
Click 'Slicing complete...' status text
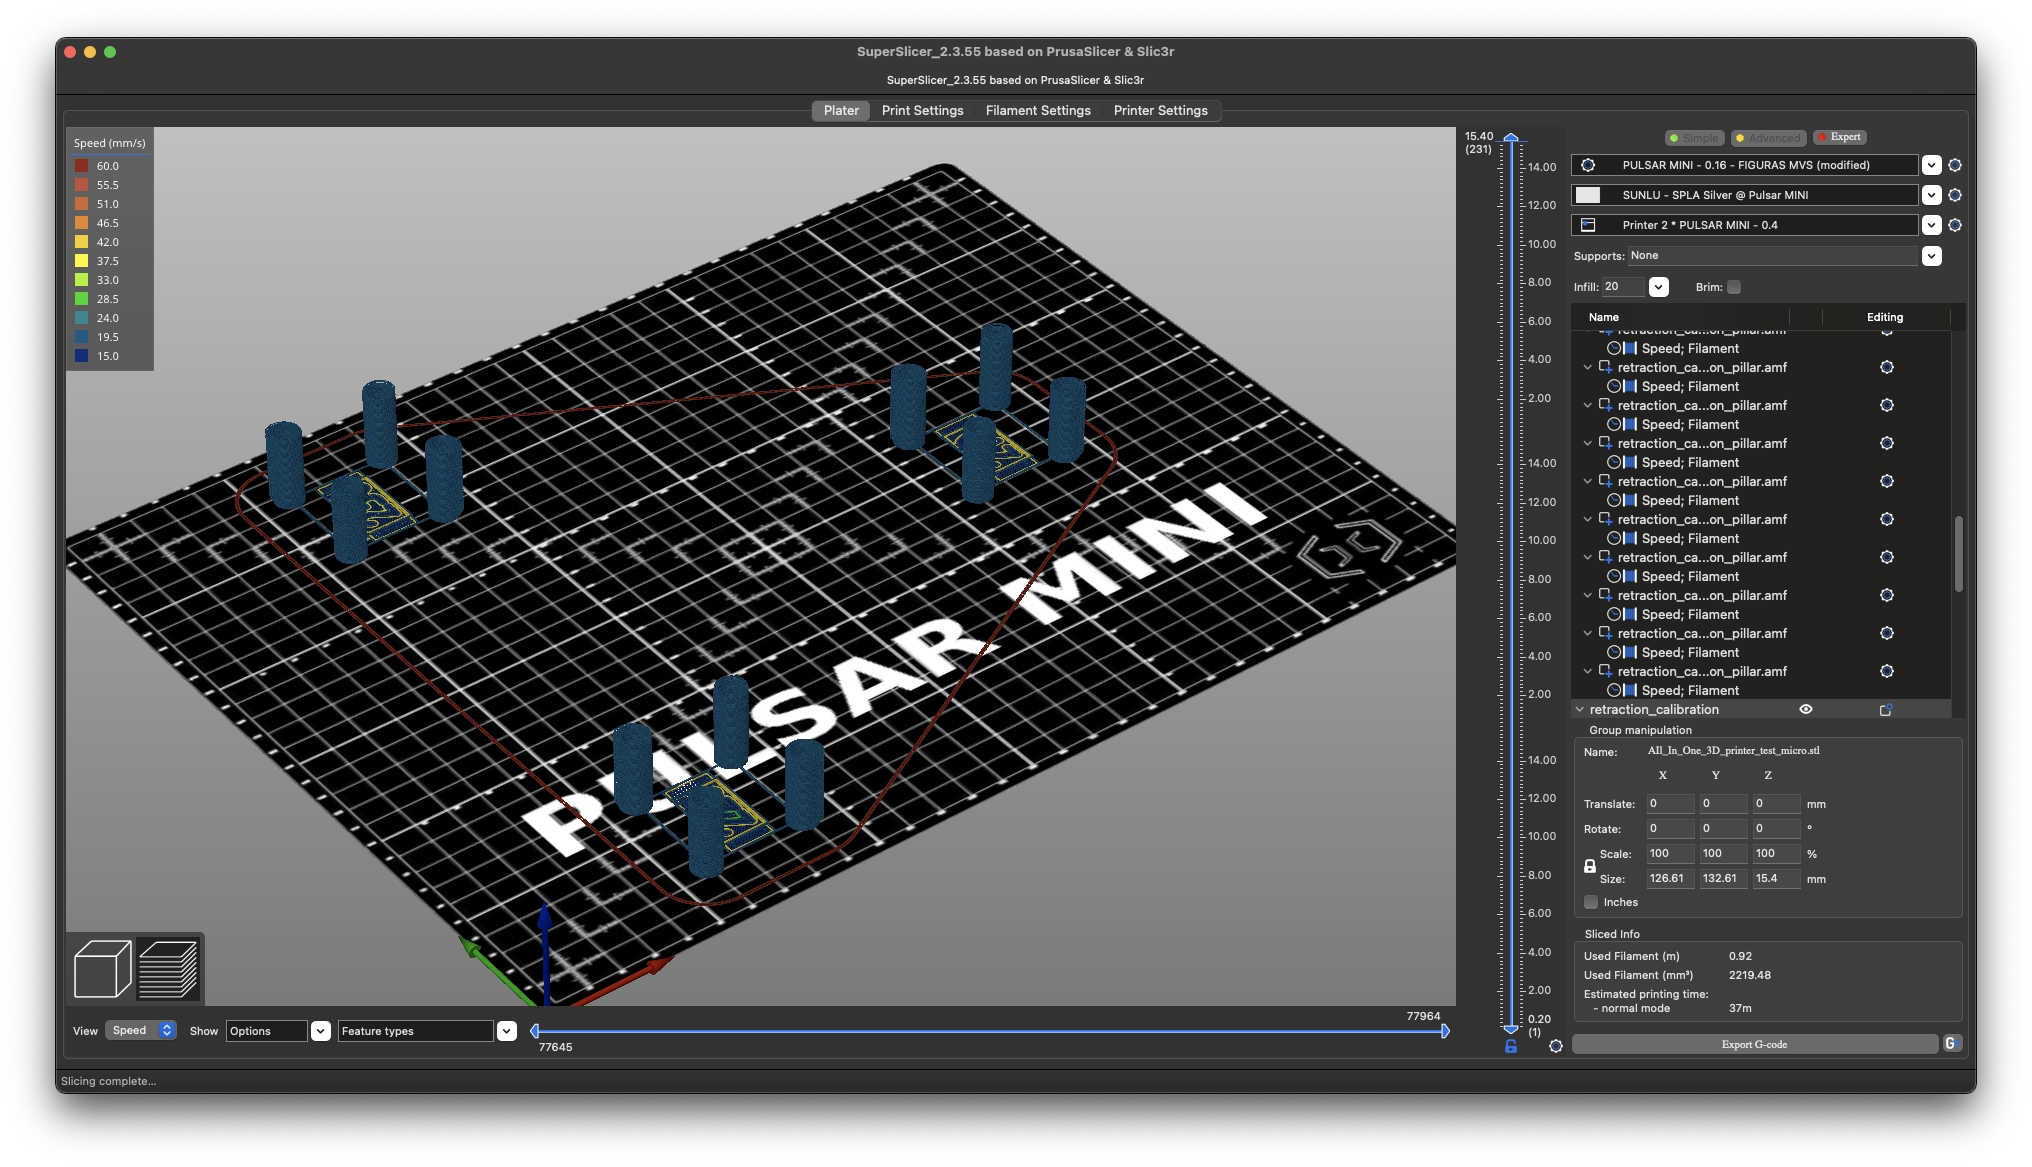coord(108,1081)
